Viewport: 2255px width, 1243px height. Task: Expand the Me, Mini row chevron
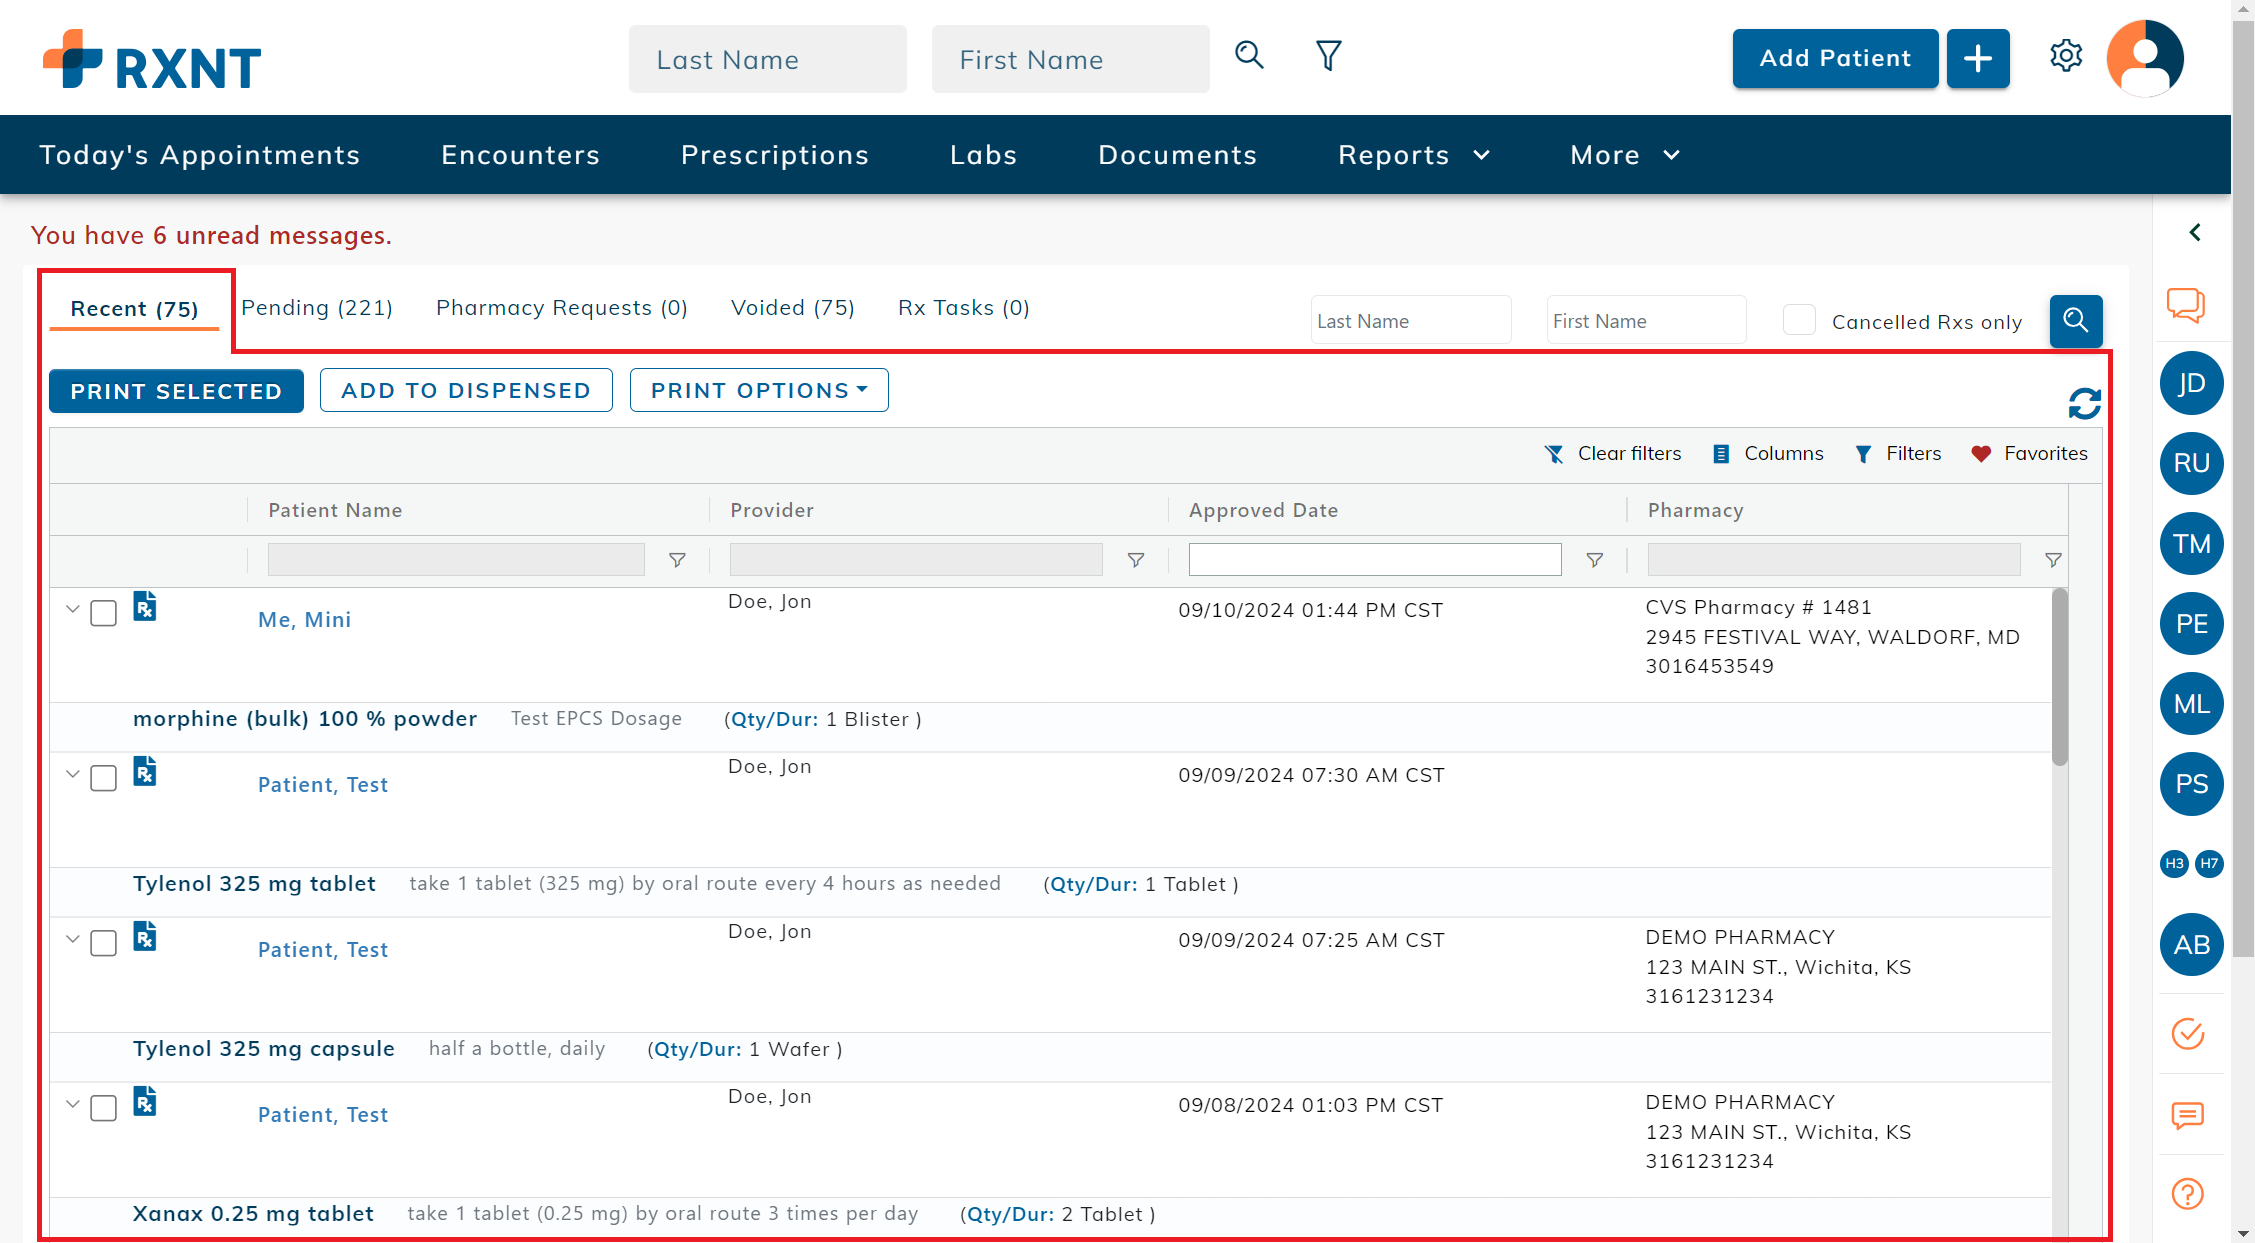(x=72, y=609)
